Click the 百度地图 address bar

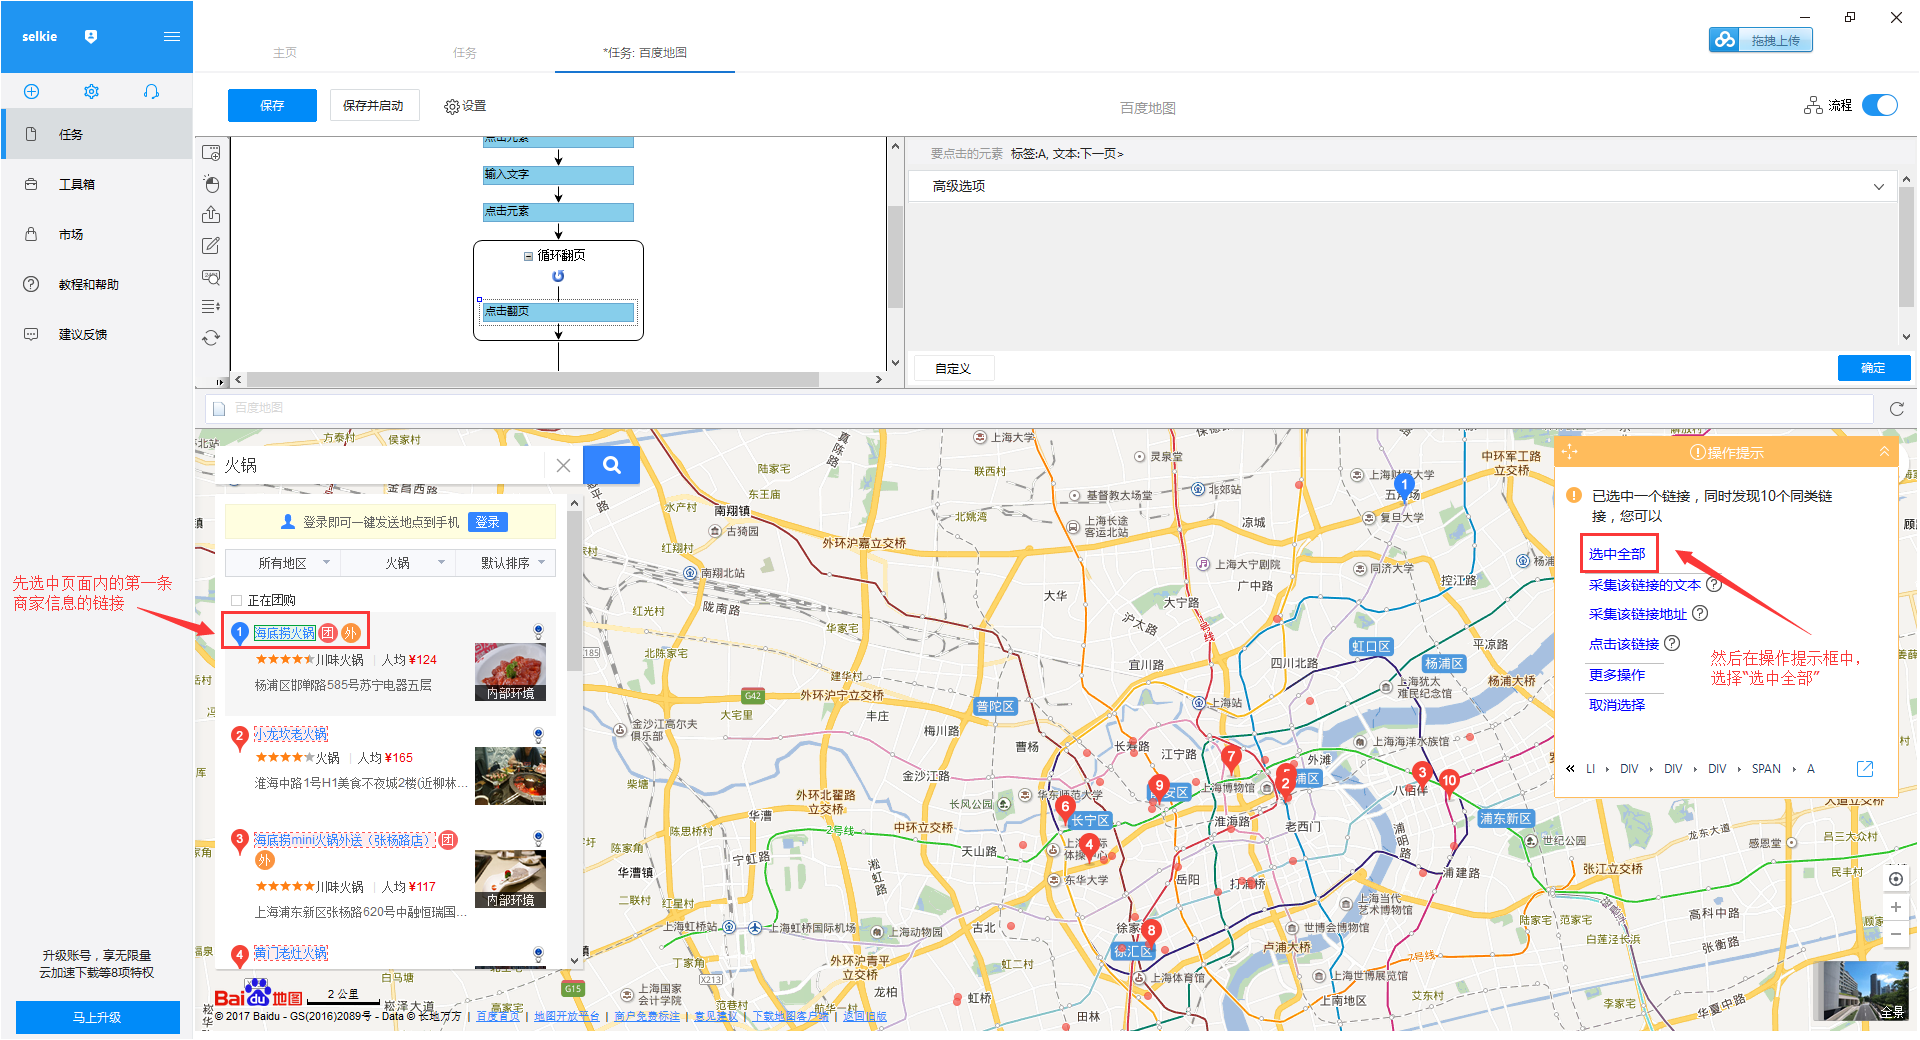(1039, 408)
